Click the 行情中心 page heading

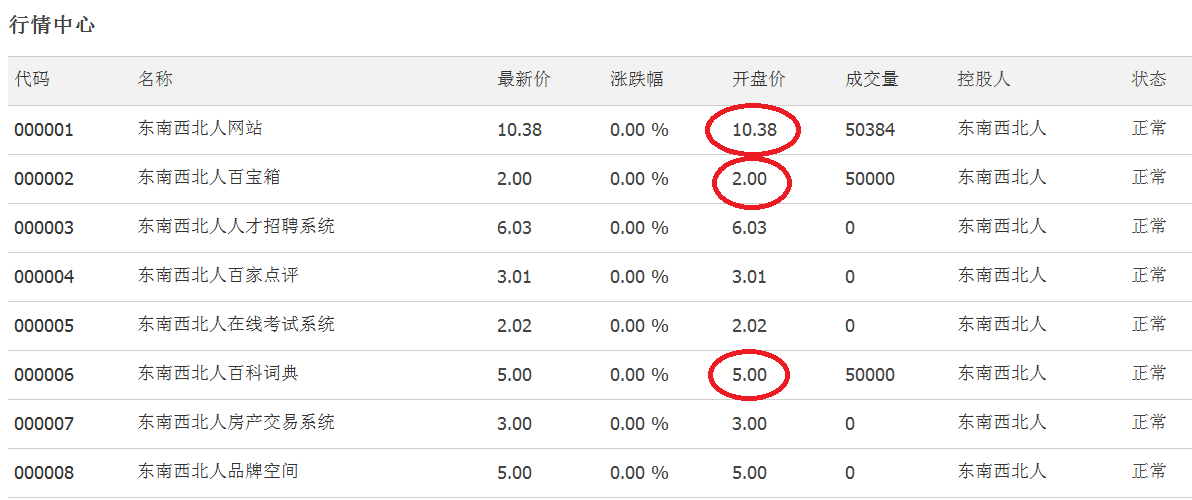click(x=52, y=25)
